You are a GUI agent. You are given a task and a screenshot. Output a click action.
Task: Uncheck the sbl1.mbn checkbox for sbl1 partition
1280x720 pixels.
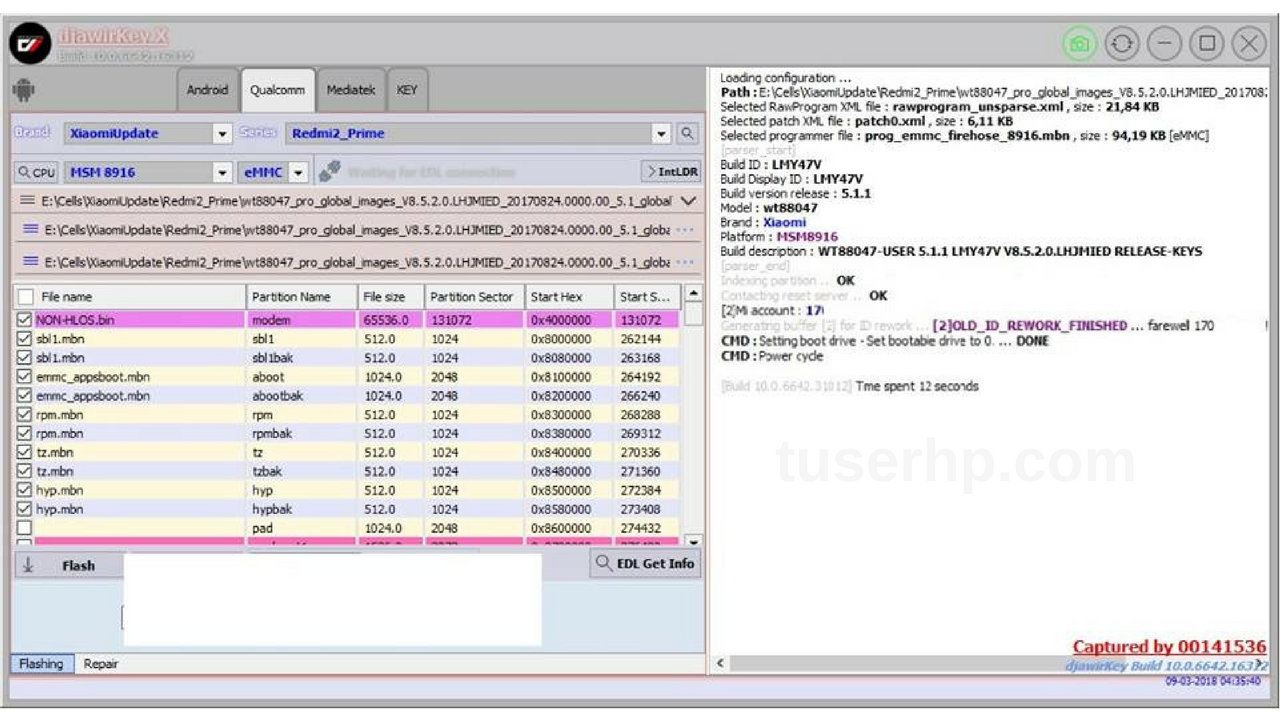25,339
